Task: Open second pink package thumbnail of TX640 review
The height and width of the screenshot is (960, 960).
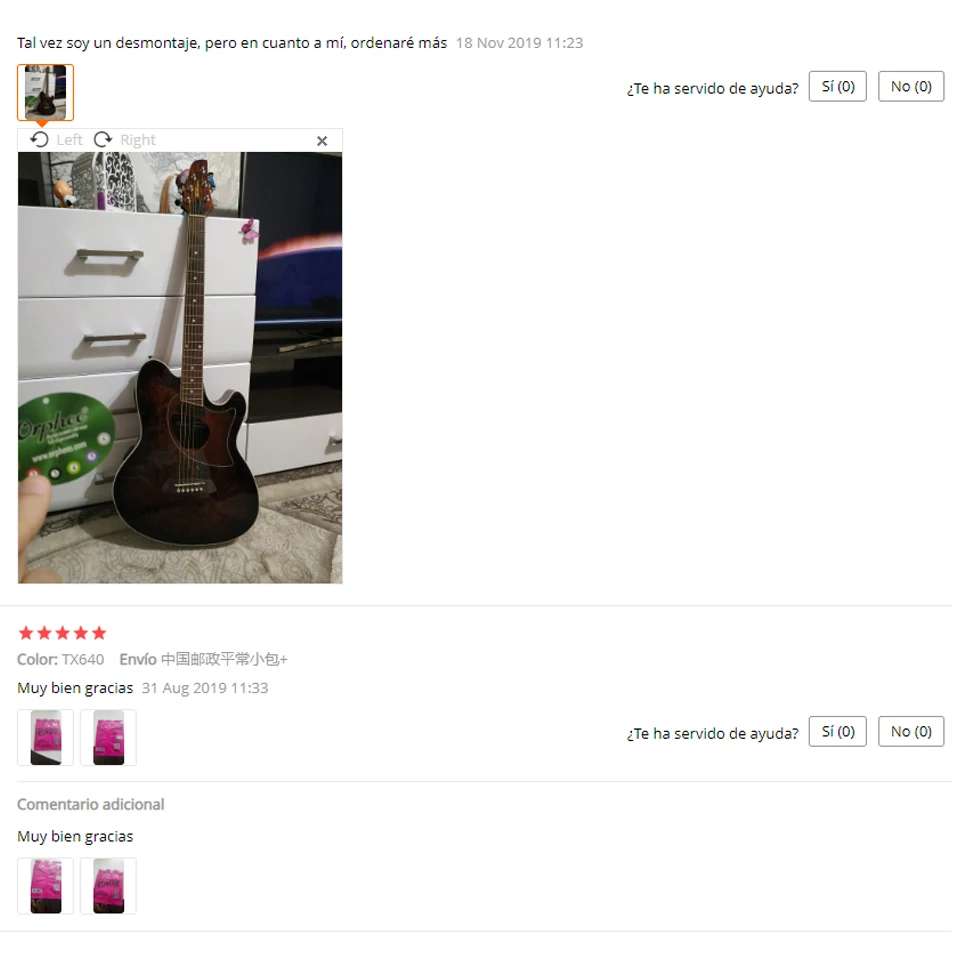Action: pyautogui.click(x=108, y=737)
